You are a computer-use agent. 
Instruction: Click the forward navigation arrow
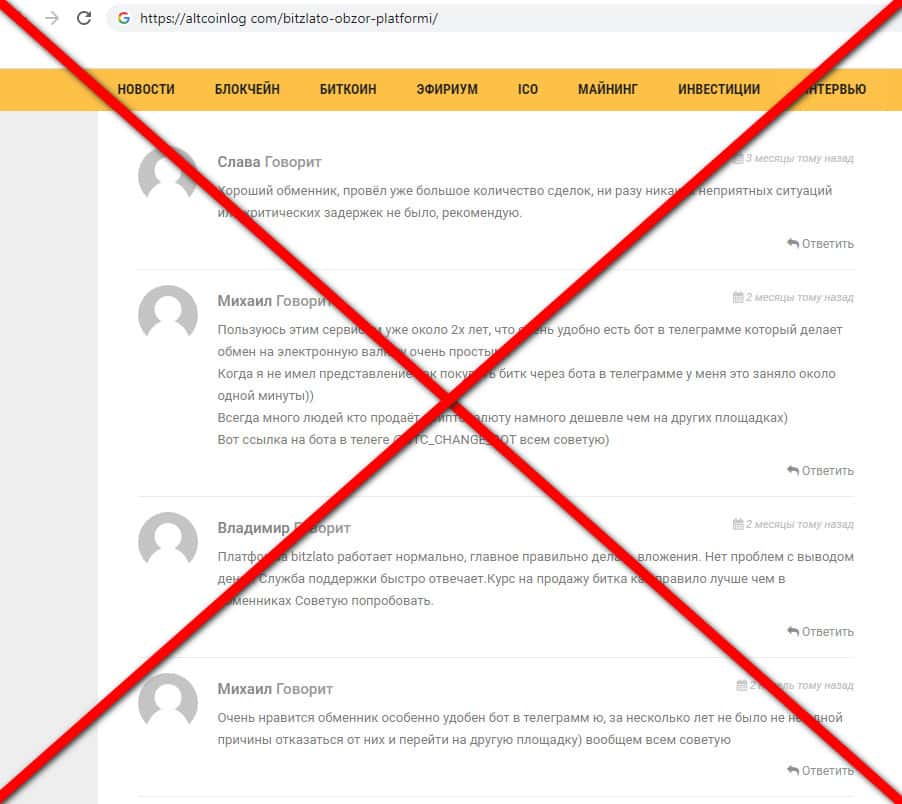[52, 18]
